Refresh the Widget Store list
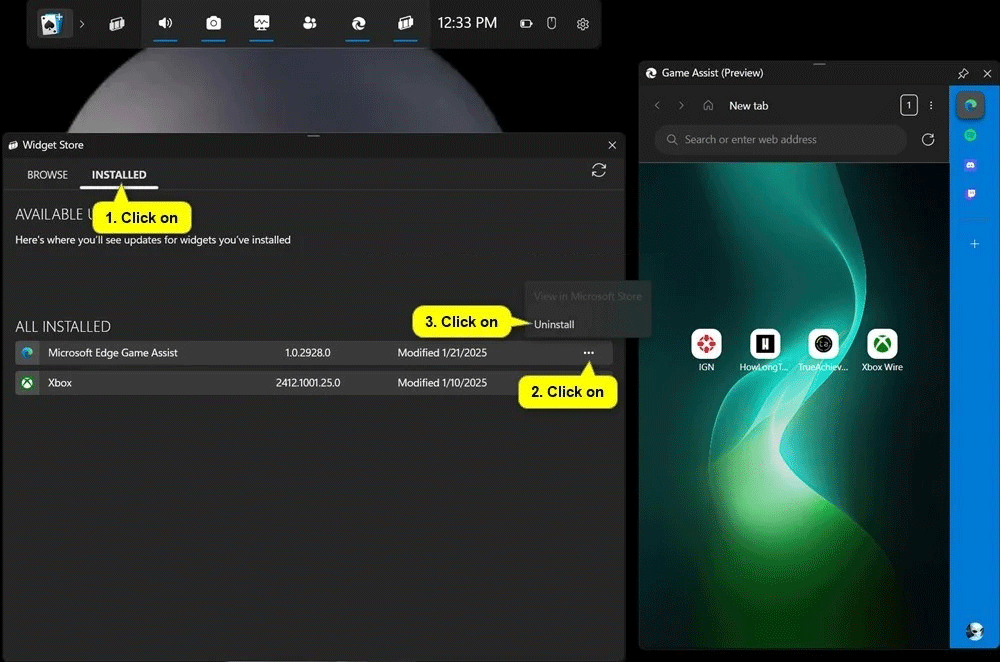This screenshot has width=1000, height=662. click(x=599, y=171)
